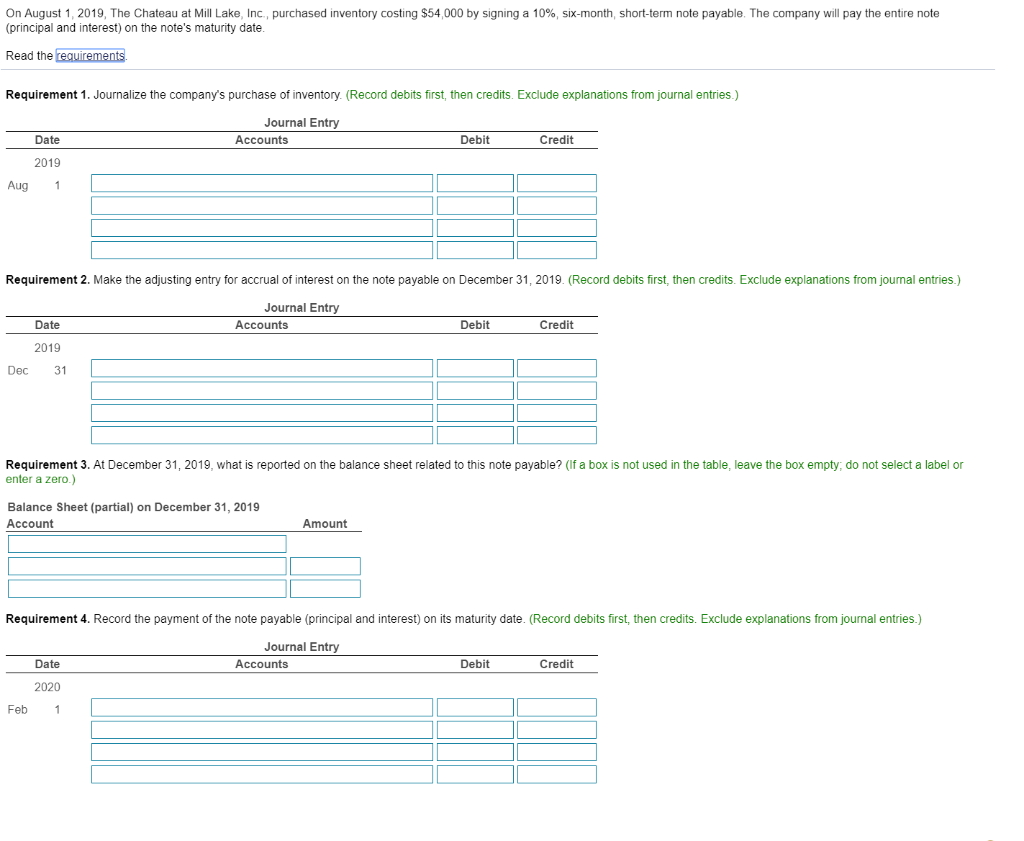
Task: Click the 'Requirement 4.' heading text
Action: tap(48, 618)
